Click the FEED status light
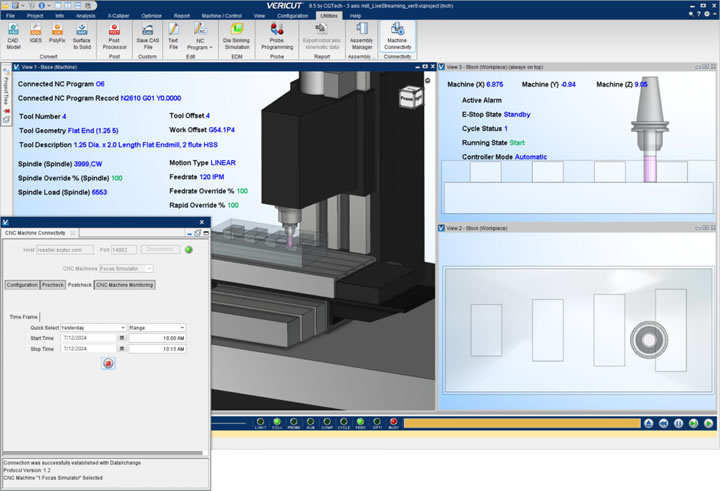720x491 pixels. (x=360, y=422)
